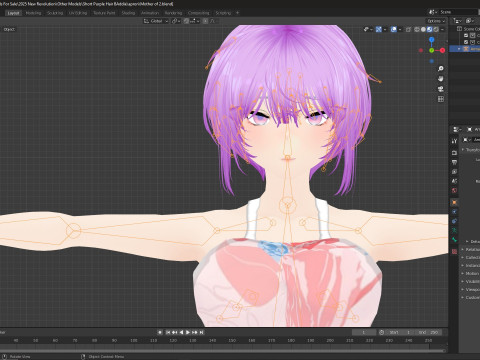Open the Tool properties tab
The height and width of the screenshot is (360, 480).
454,141
